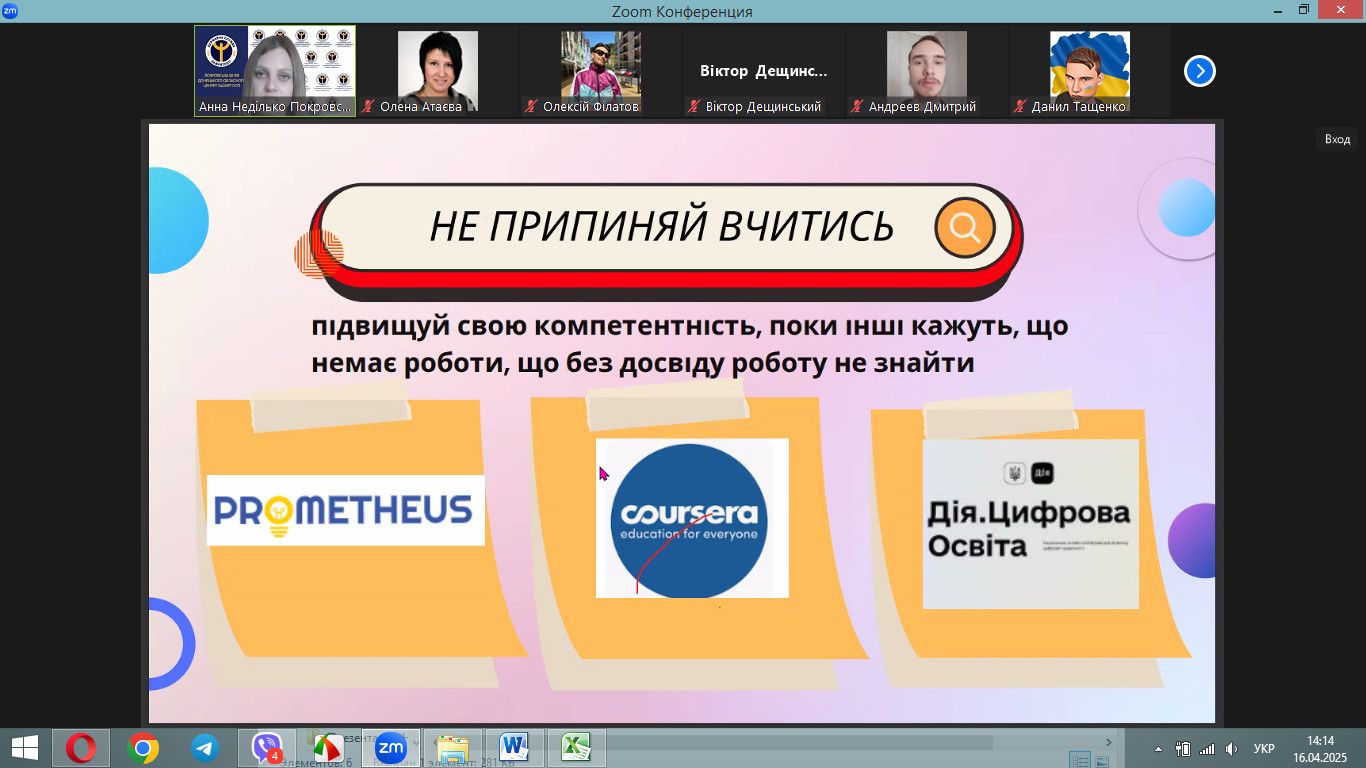This screenshot has height=768, width=1366.
Task: Open the Windows Start button
Action: [25, 747]
